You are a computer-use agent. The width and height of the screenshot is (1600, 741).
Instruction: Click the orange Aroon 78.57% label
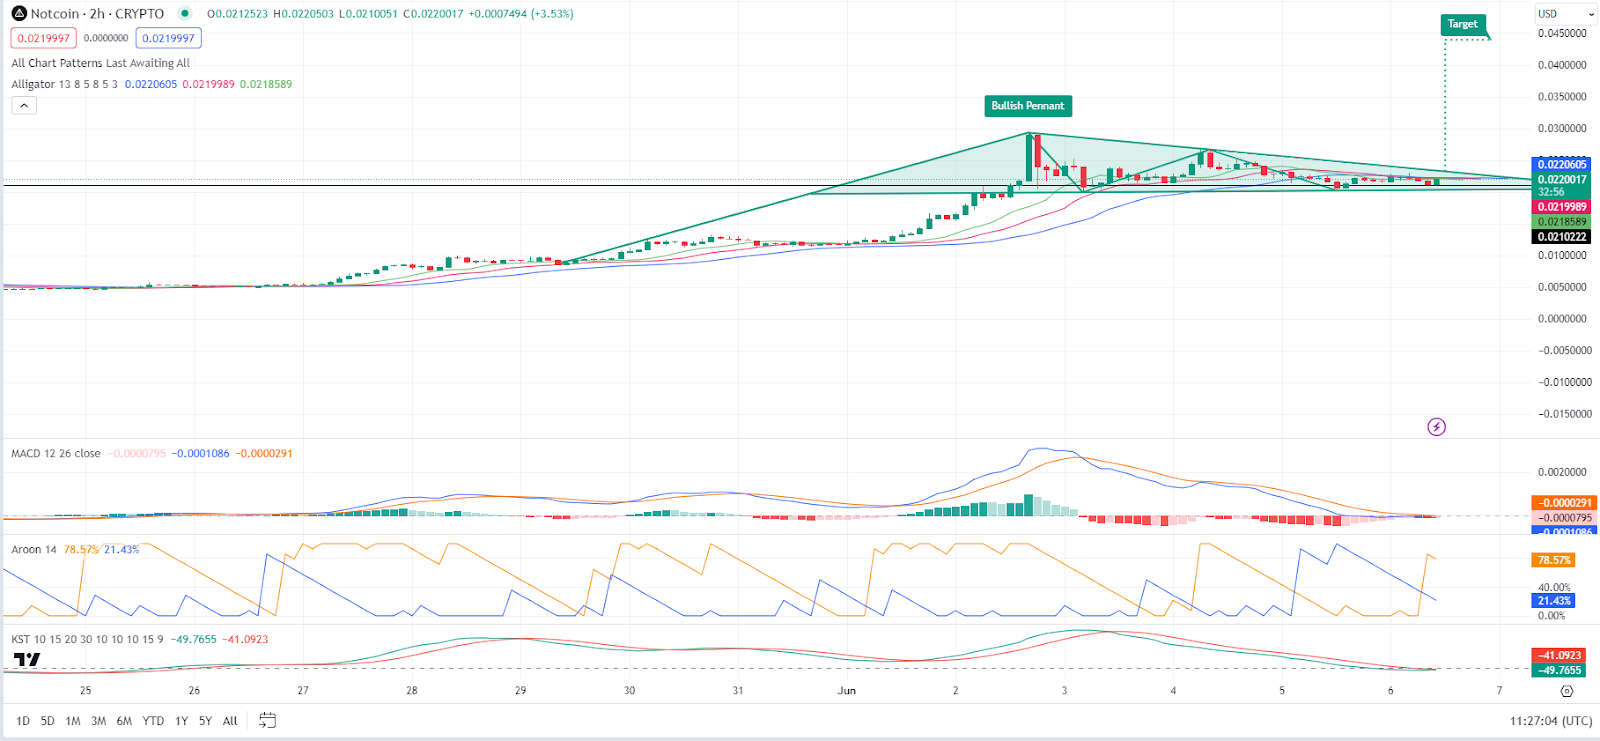point(1554,560)
